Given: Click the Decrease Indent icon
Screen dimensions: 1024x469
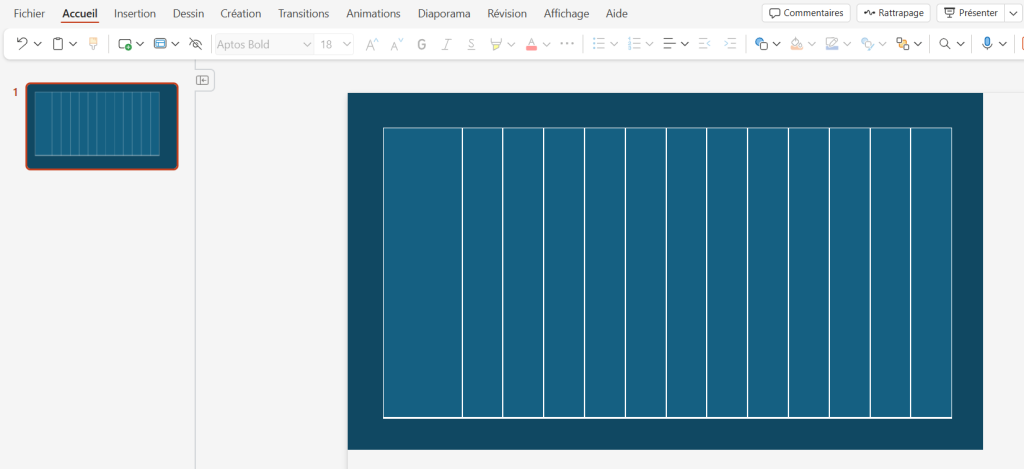Looking at the screenshot, I should pyautogui.click(x=704, y=44).
